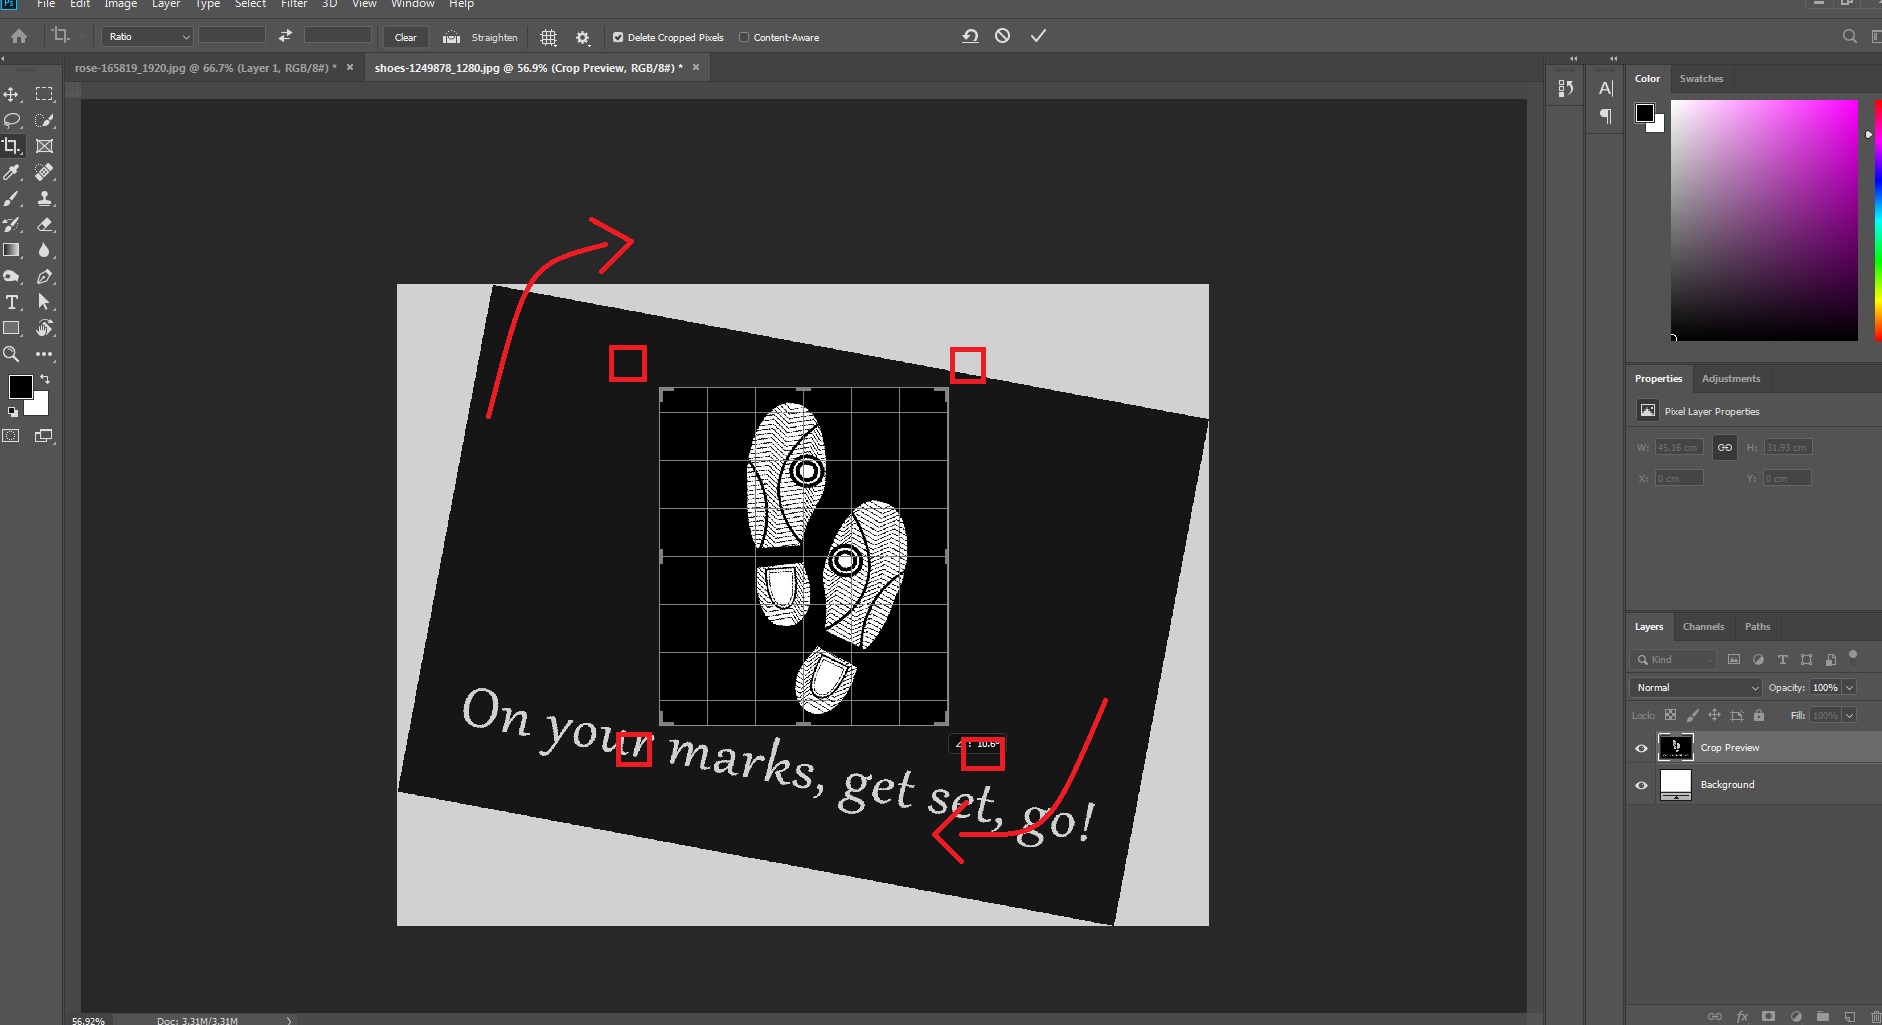The image size is (1882, 1025).
Task: Select the Eyedropper tool
Action: [x=12, y=172]
